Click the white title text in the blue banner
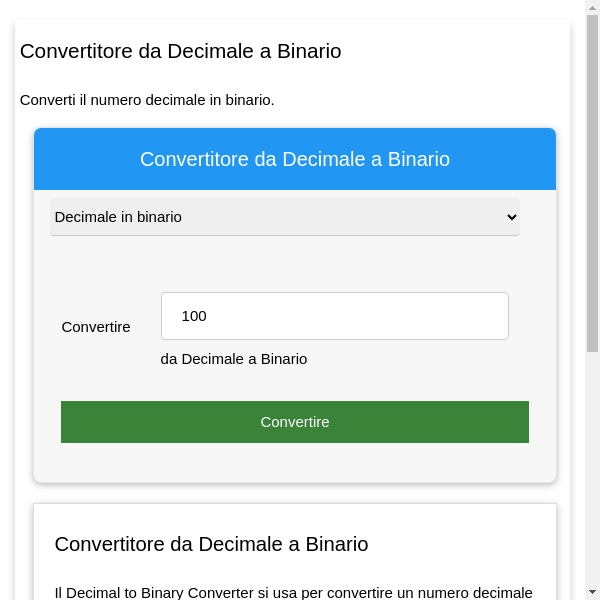The width and height of the screenshot is (600, 600). [x=294, y=159]
